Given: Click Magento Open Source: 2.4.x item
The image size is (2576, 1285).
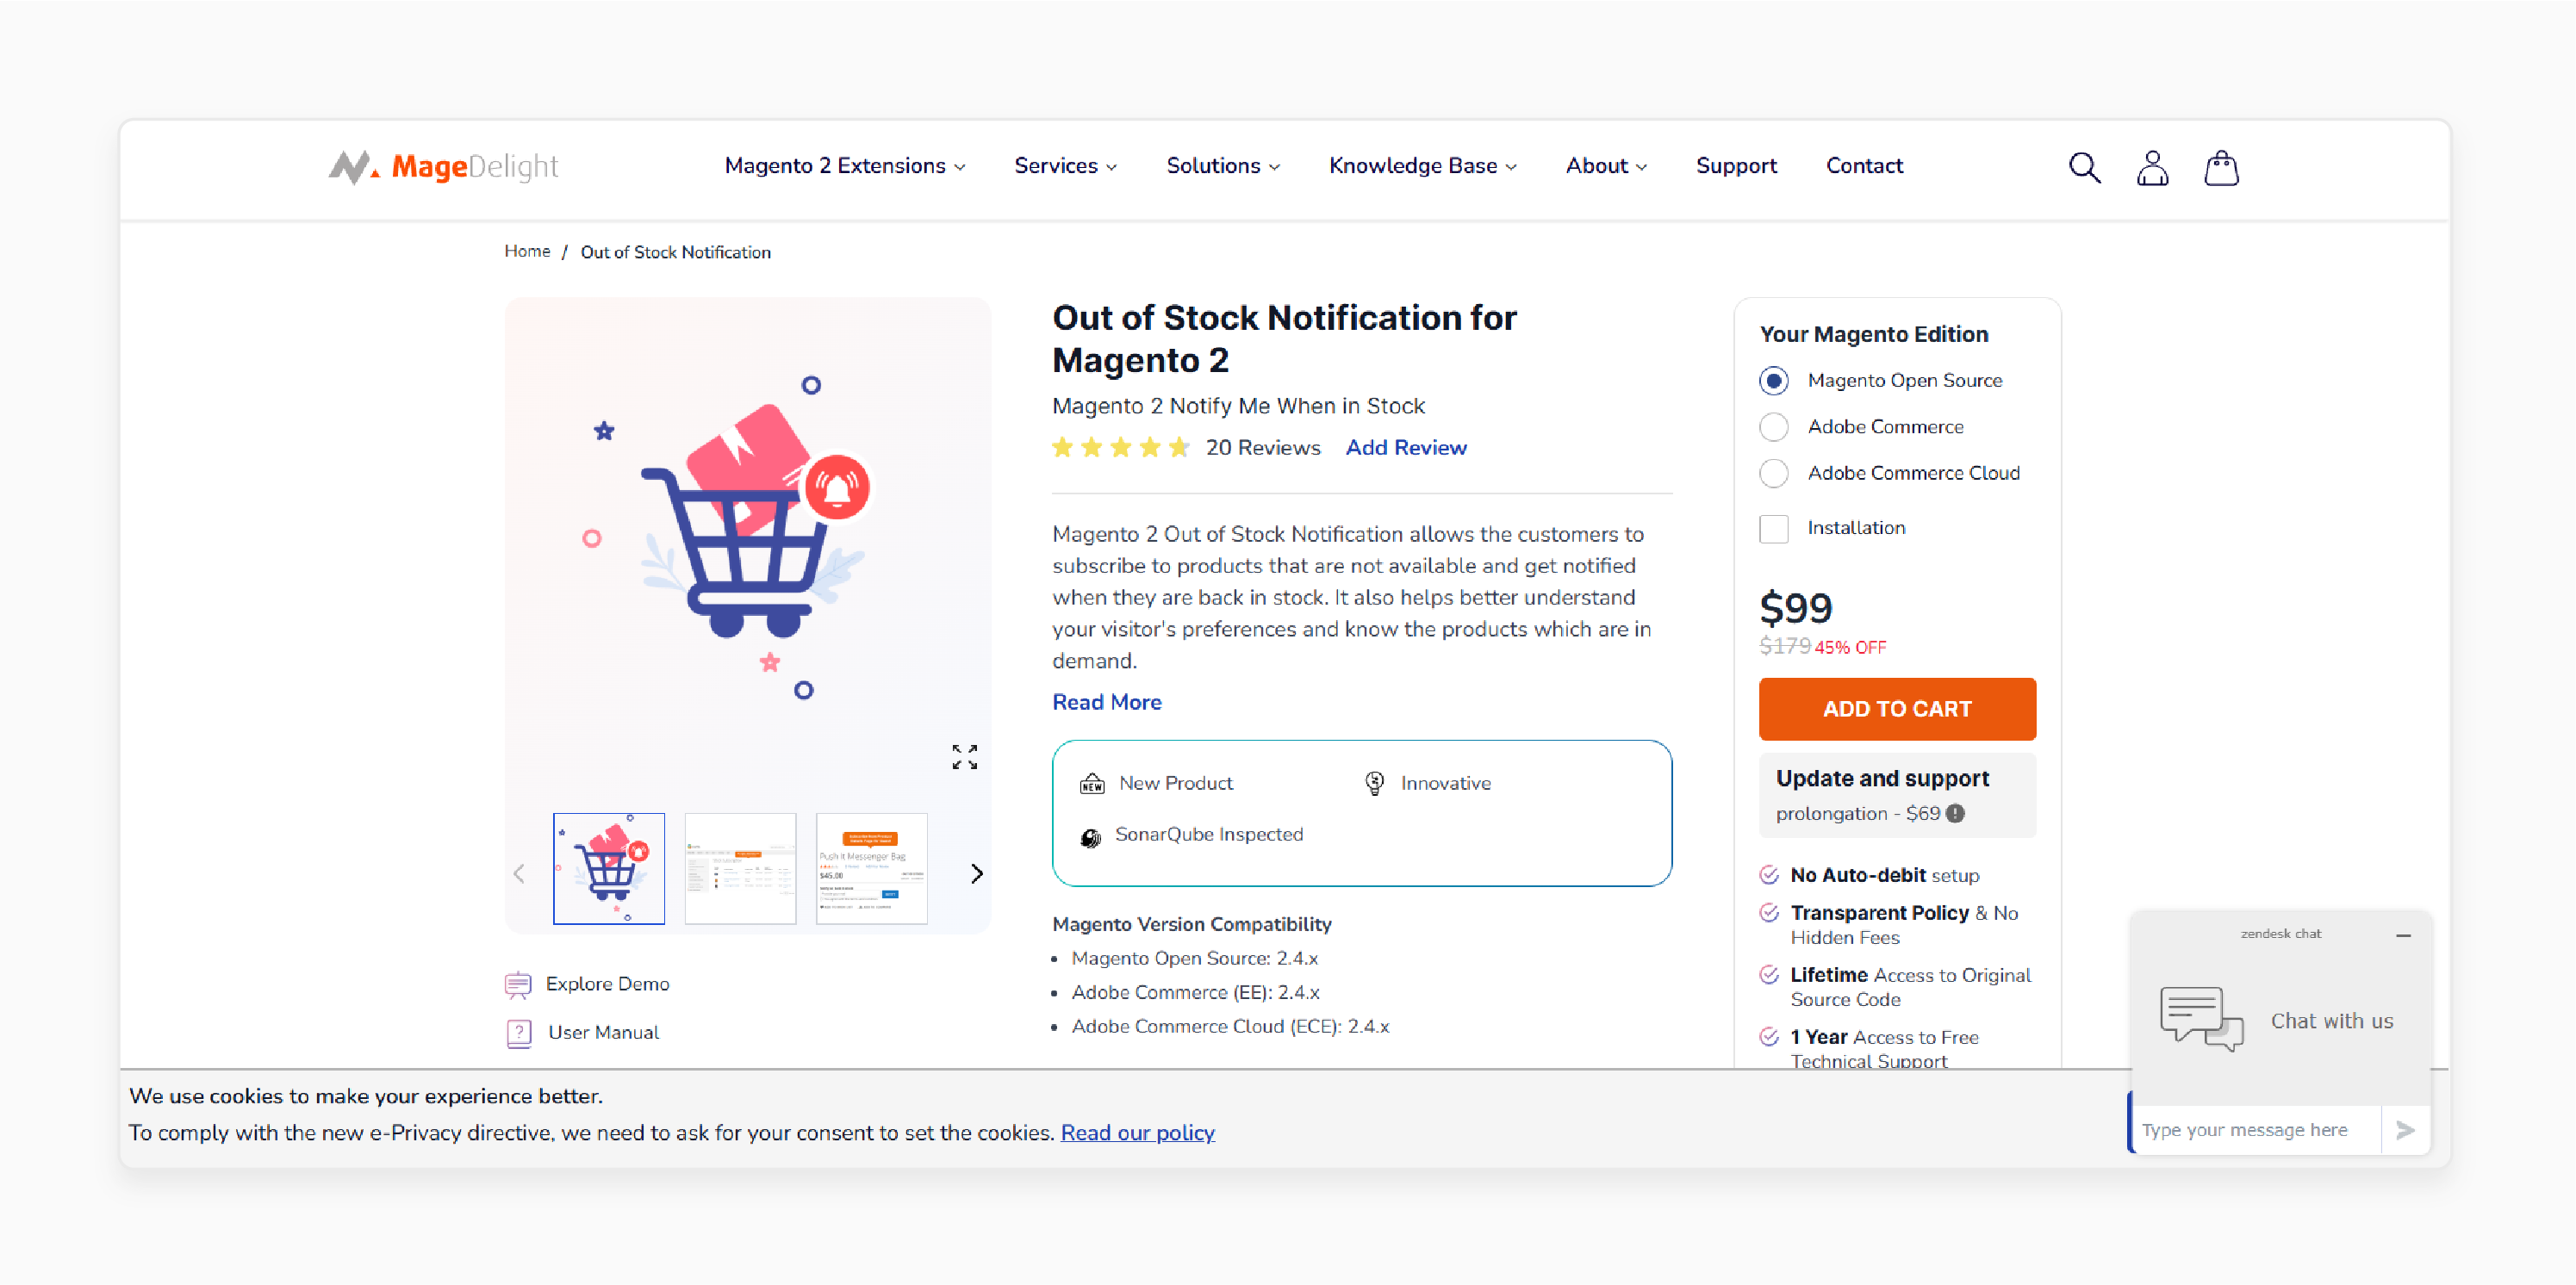Looking at the screenshot, I should [x=1194, y=958].
